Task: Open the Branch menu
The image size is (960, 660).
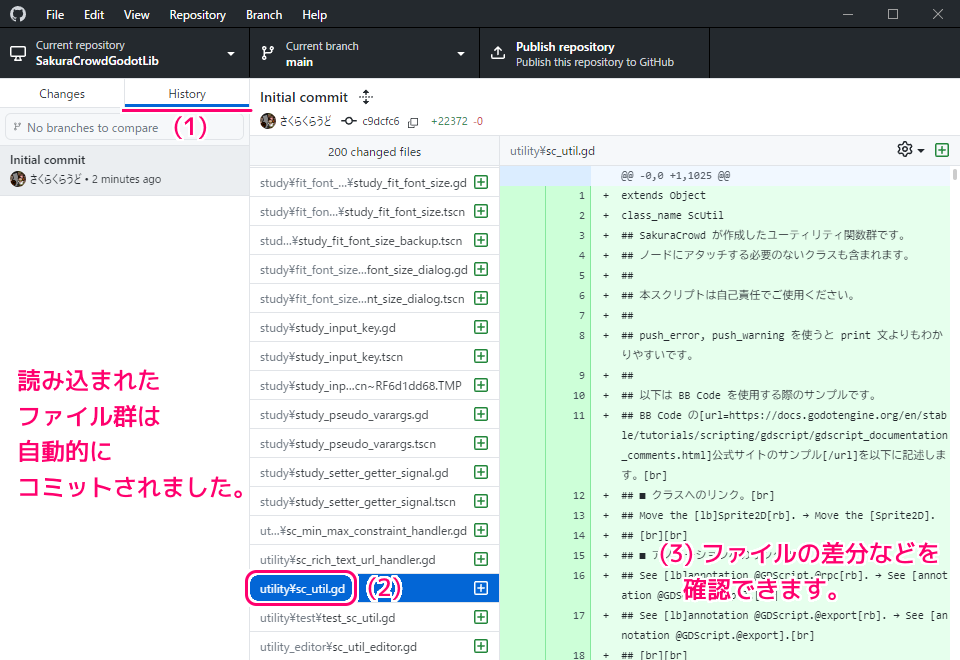Action: pyautogui.click(x=264, y=15)
